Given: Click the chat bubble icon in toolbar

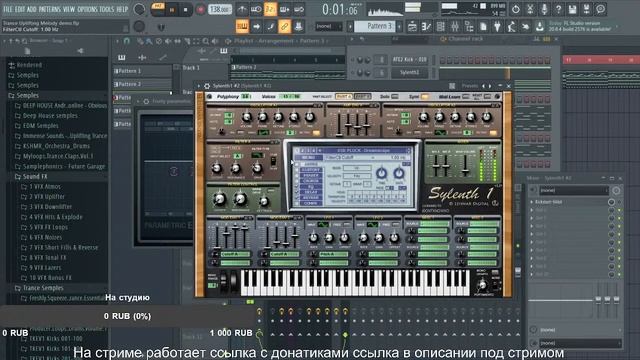Looking at the screenshot, I should [600, 9].
